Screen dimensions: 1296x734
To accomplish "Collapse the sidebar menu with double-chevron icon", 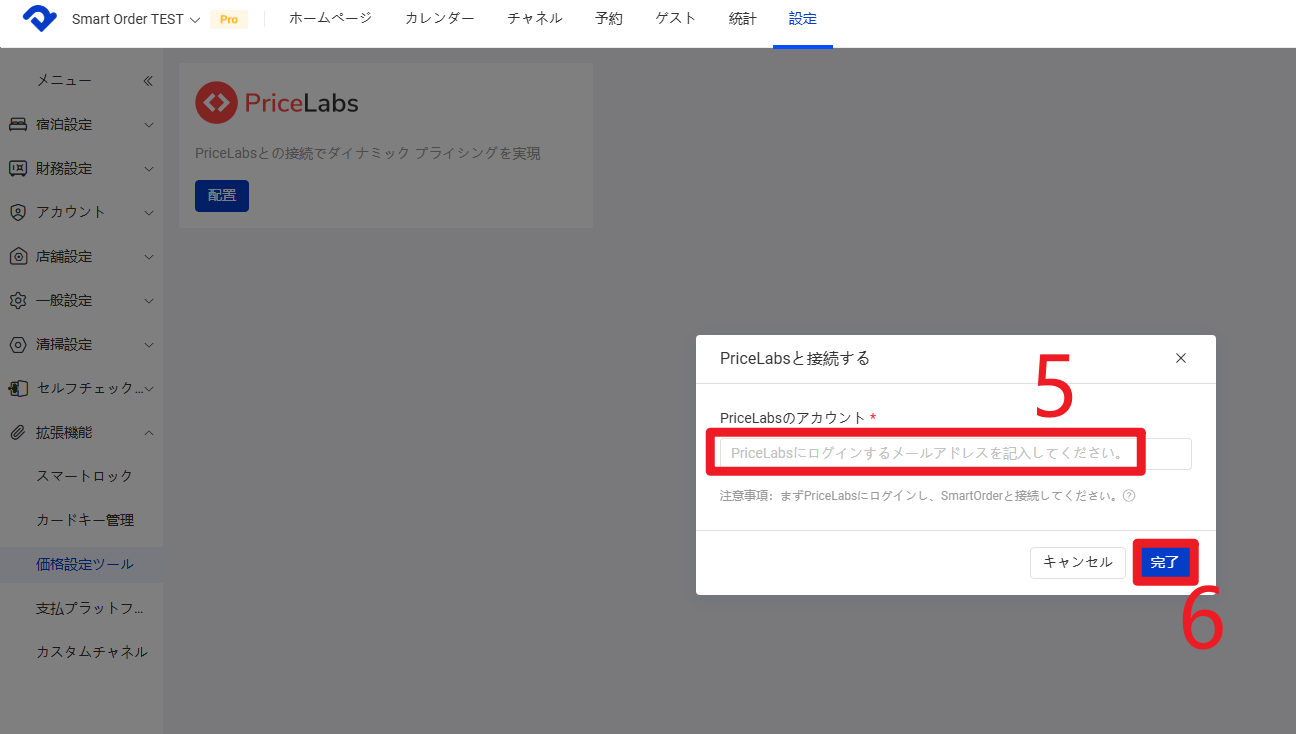I will 148,81.
